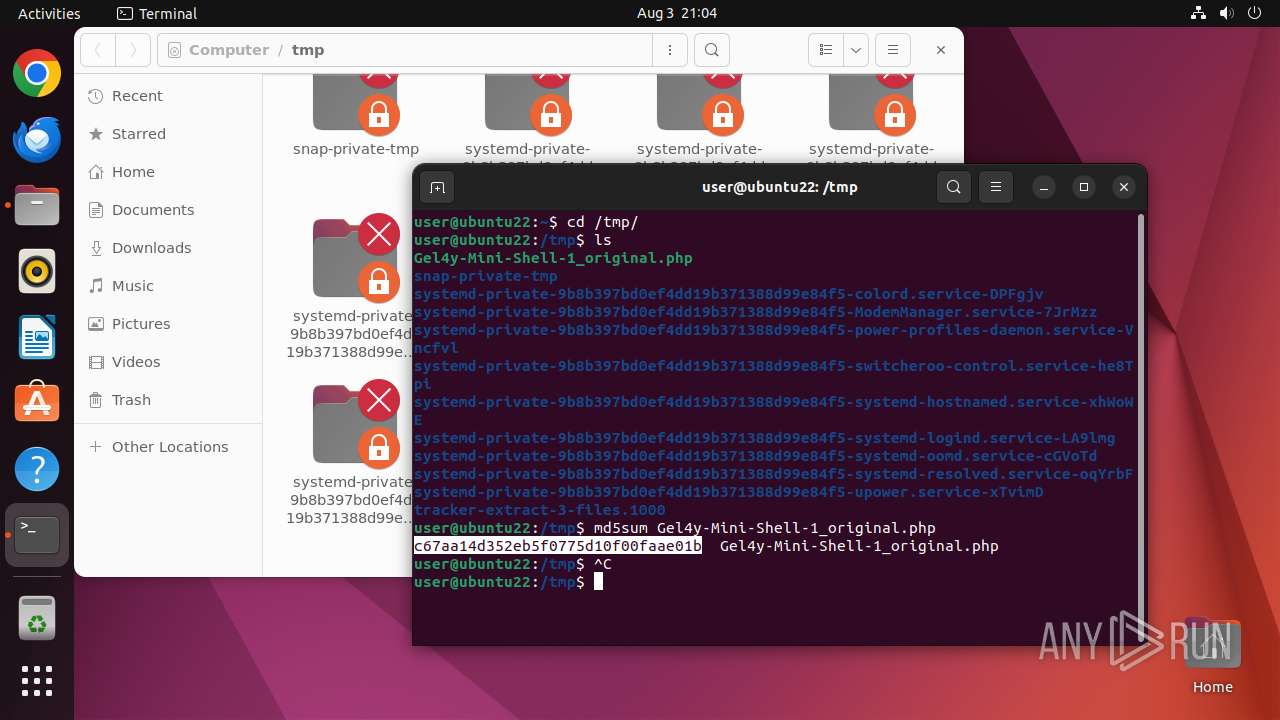Click the Terminal search icon
Viewport: 1280px width, 720px height.
[x=954, y=187]
